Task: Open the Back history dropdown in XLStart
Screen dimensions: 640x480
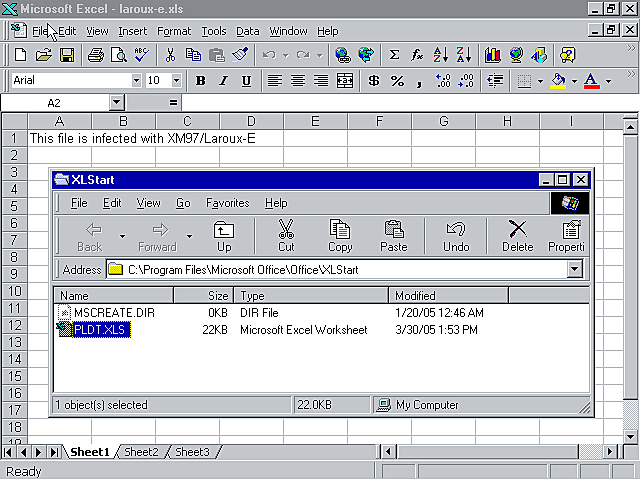Action: pyautogui.click(x=122, y=236)
